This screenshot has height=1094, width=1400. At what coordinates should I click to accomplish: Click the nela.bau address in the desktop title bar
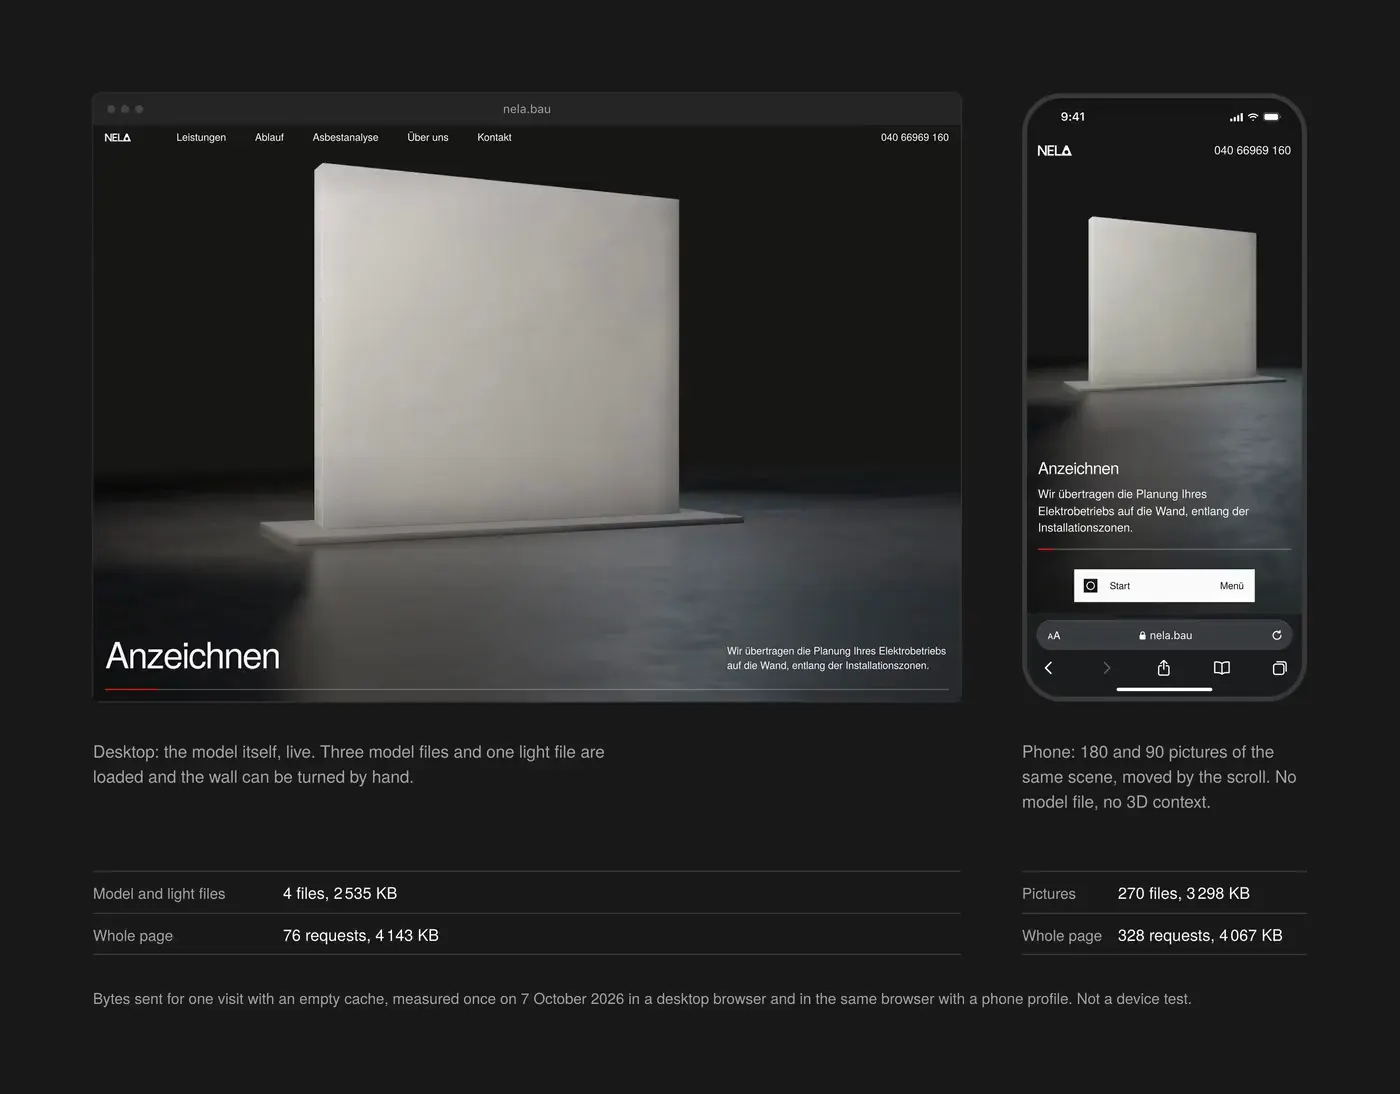pyautogui.click(x=527, y=109)
